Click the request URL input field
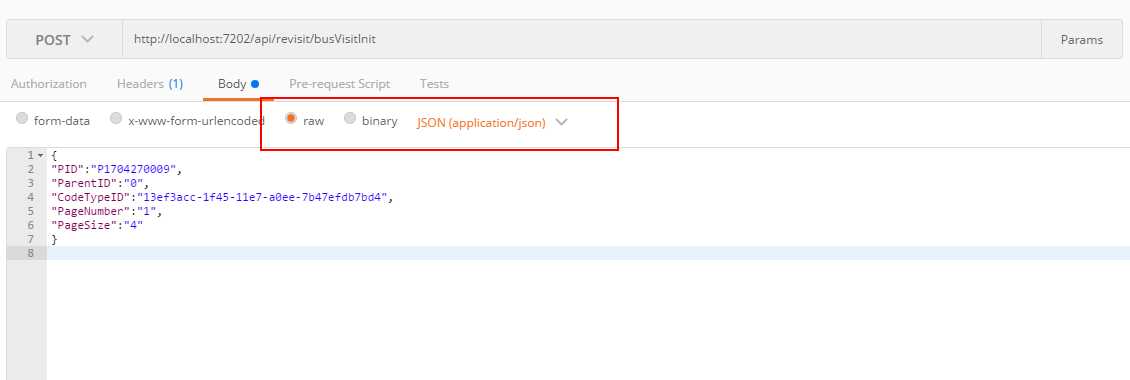1130x380 pixels. [582, 40]
